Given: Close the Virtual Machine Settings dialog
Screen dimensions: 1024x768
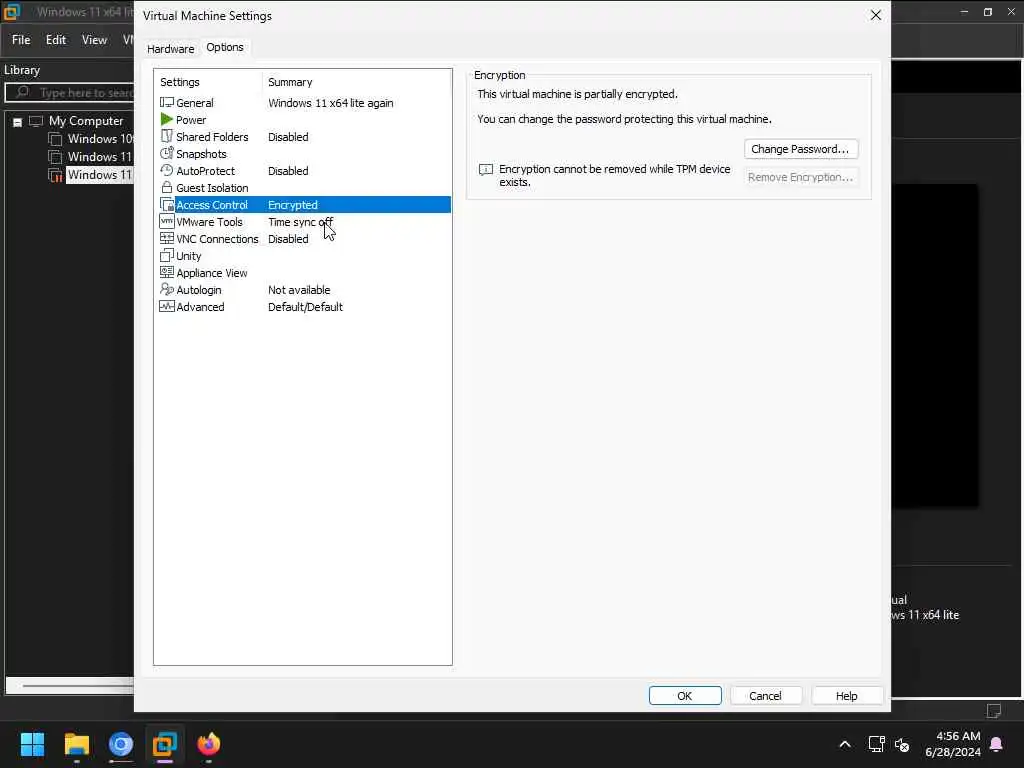Looking at the screenshot, I should click(876, 15).
